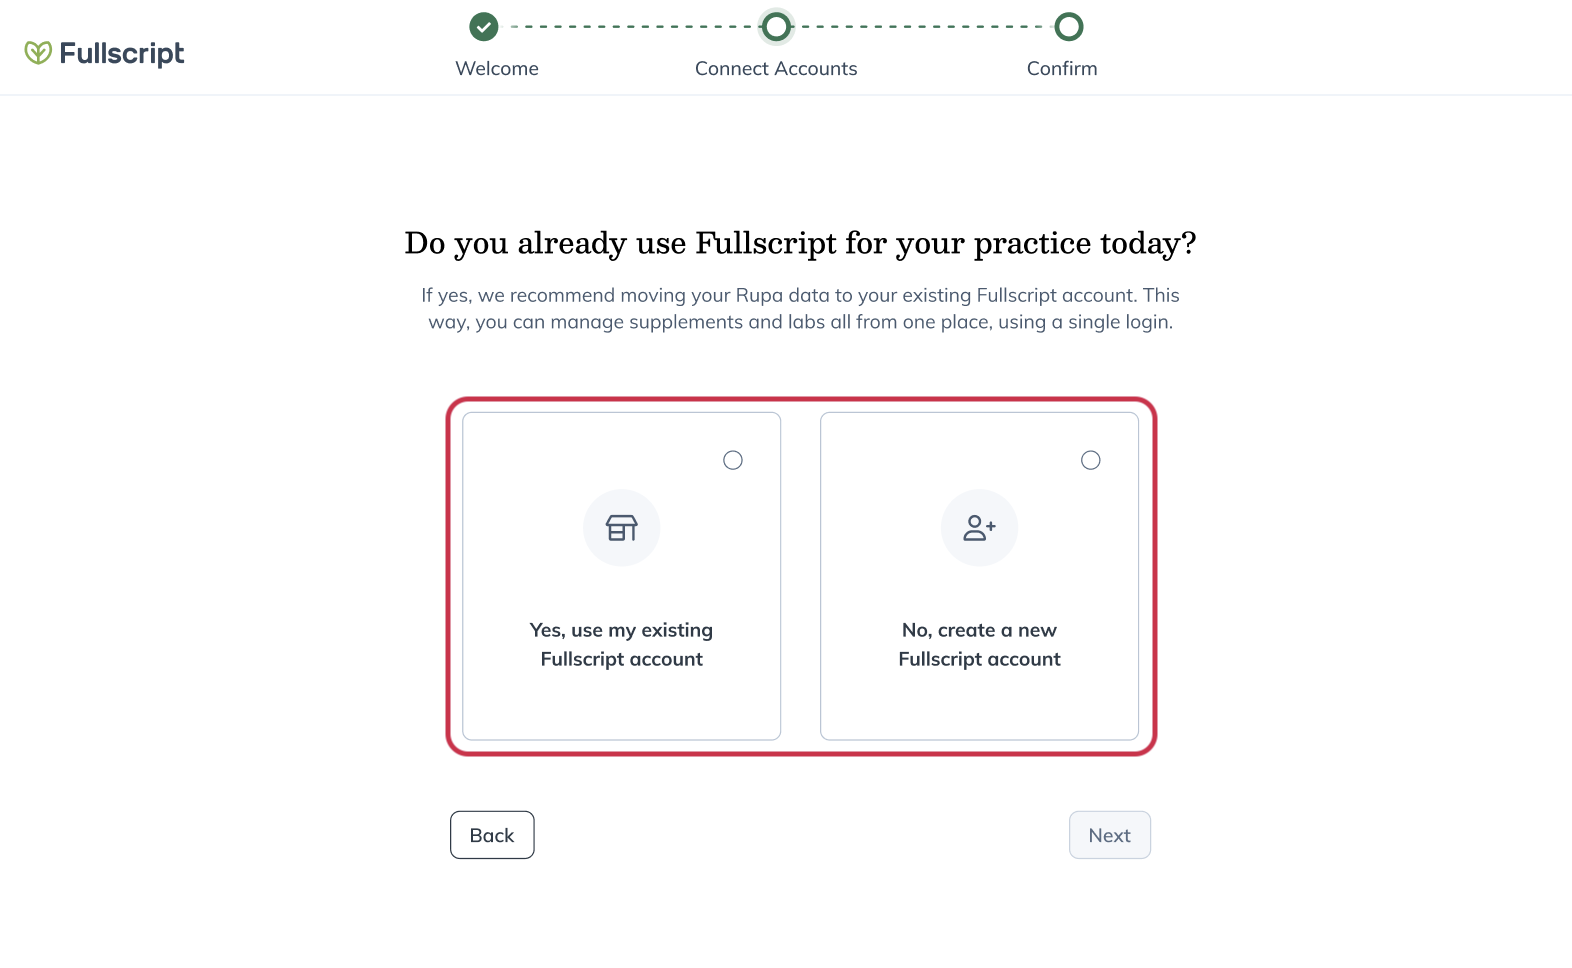Image resolution: width=1572 pixels, height=968 pixels.
Task: Click the Fullscript leaf logo icon
Action: (x=39, y=52)
